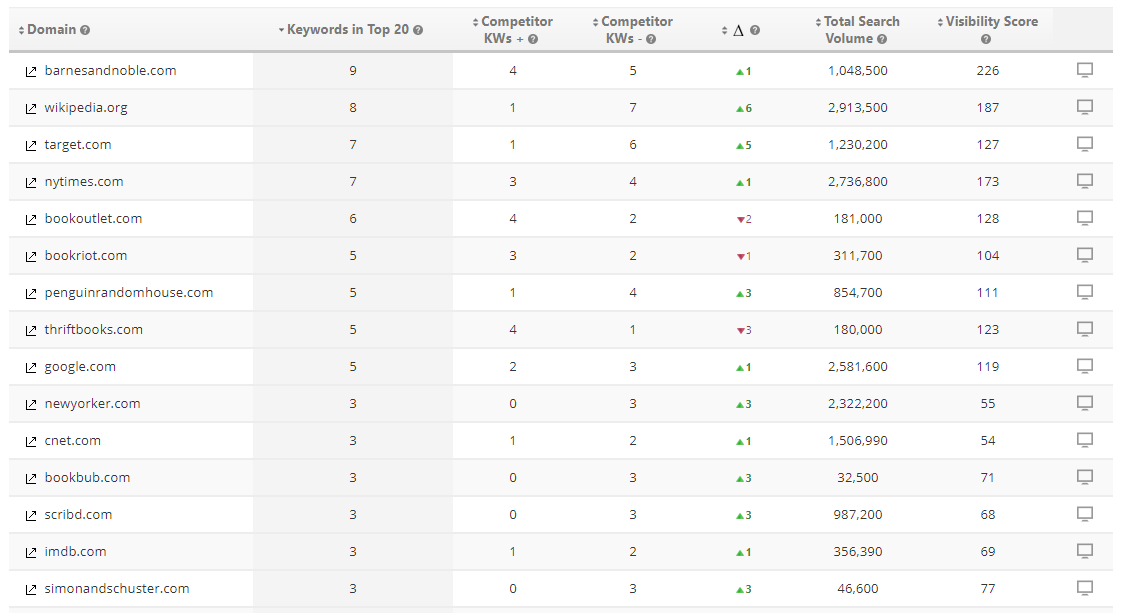The width and height of the screenshot is (1121, 613).
Task: Click monitor icon in thriftbooks.com row
Action: point(1085,329)
